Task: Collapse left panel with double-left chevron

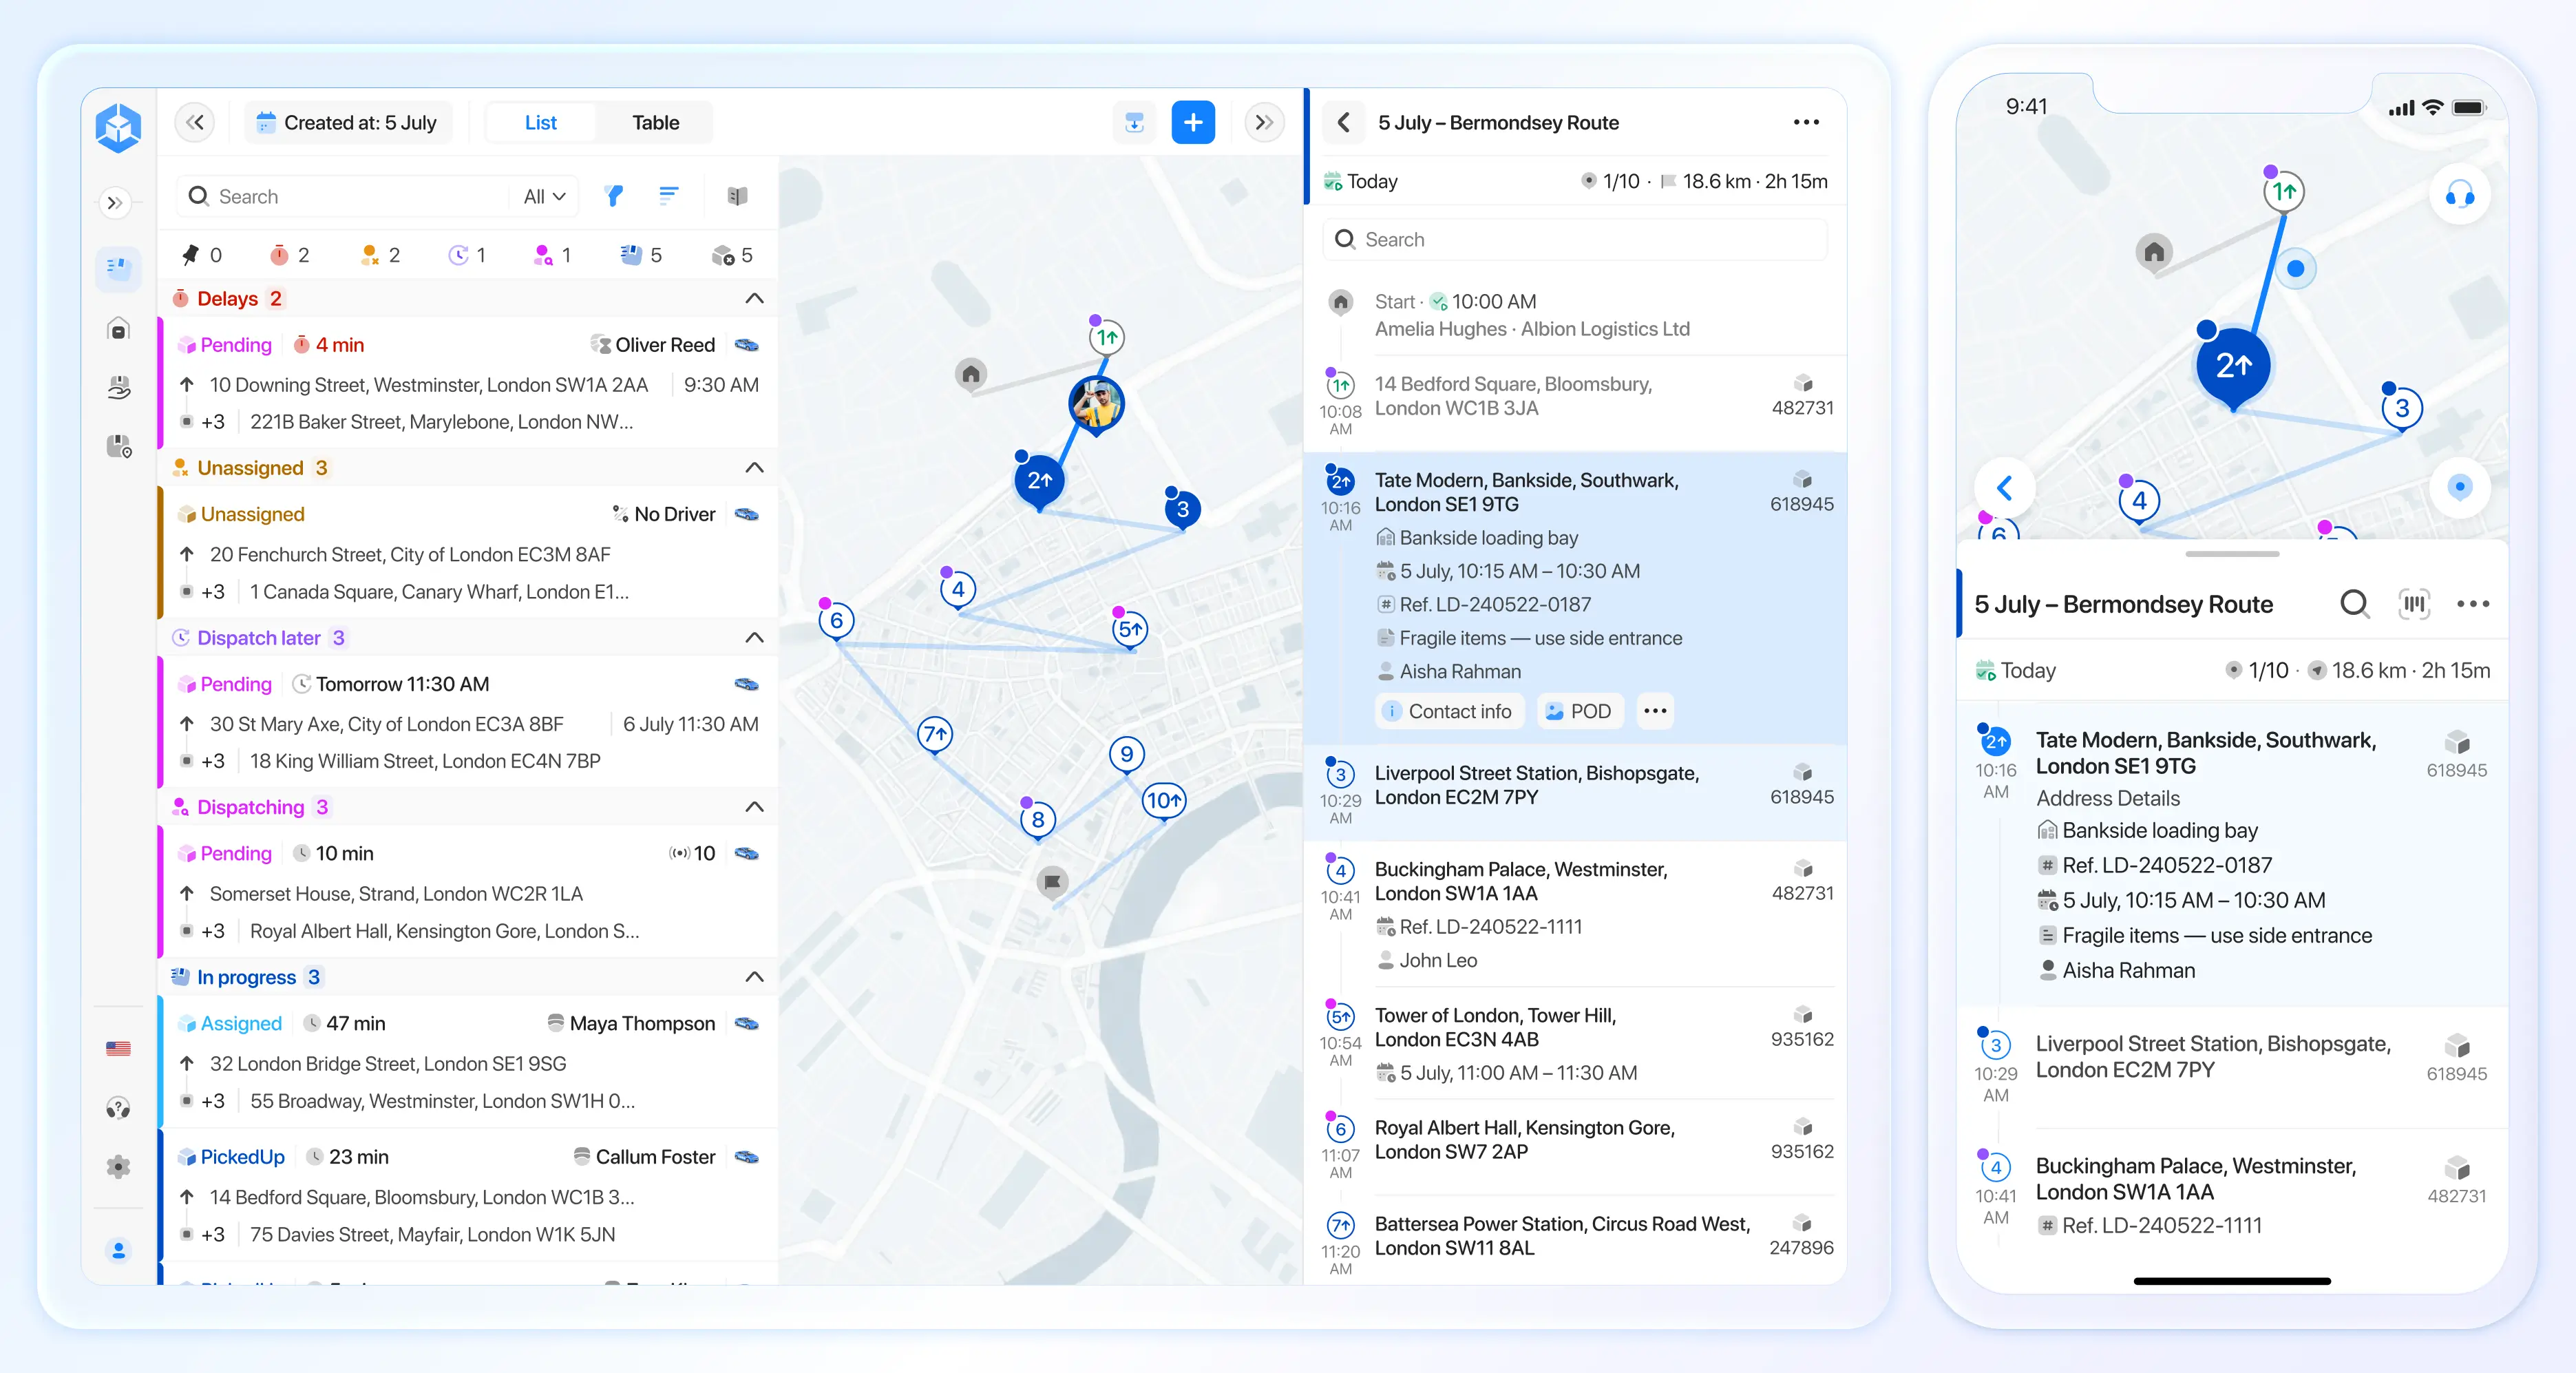Action: (195, 123)
